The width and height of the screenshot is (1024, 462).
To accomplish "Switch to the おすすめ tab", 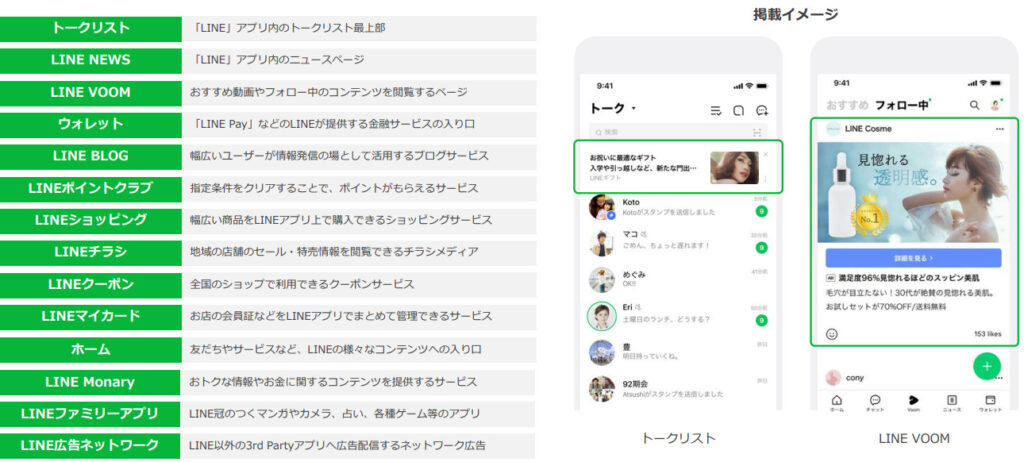I will [847, 105].
